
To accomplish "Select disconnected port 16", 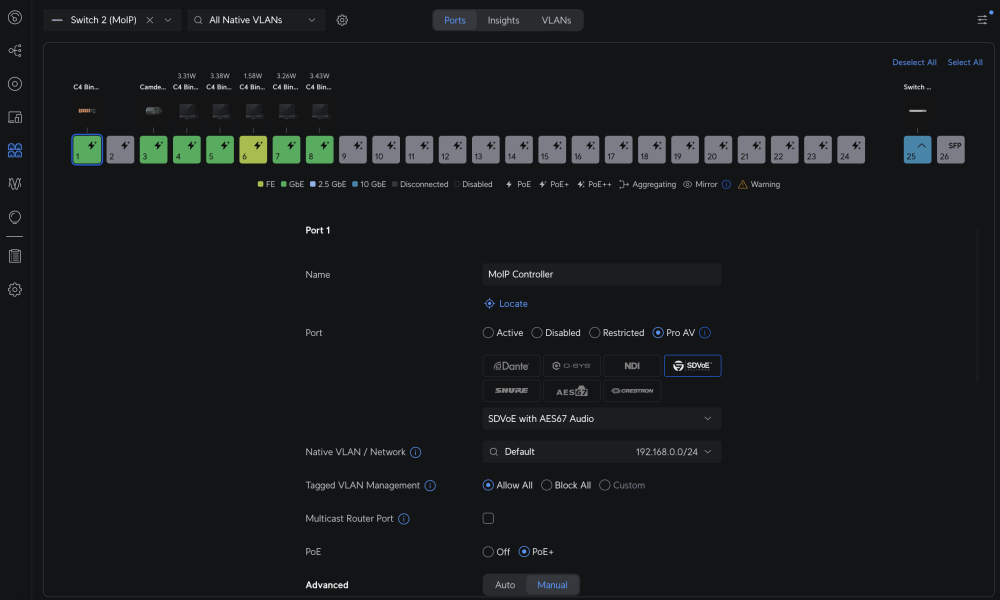I will [x=585, y=150].
